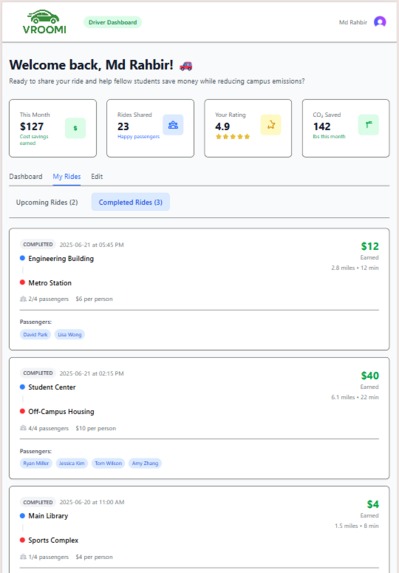
Task: Click the $127 This Month value
Action: [32, 126]
